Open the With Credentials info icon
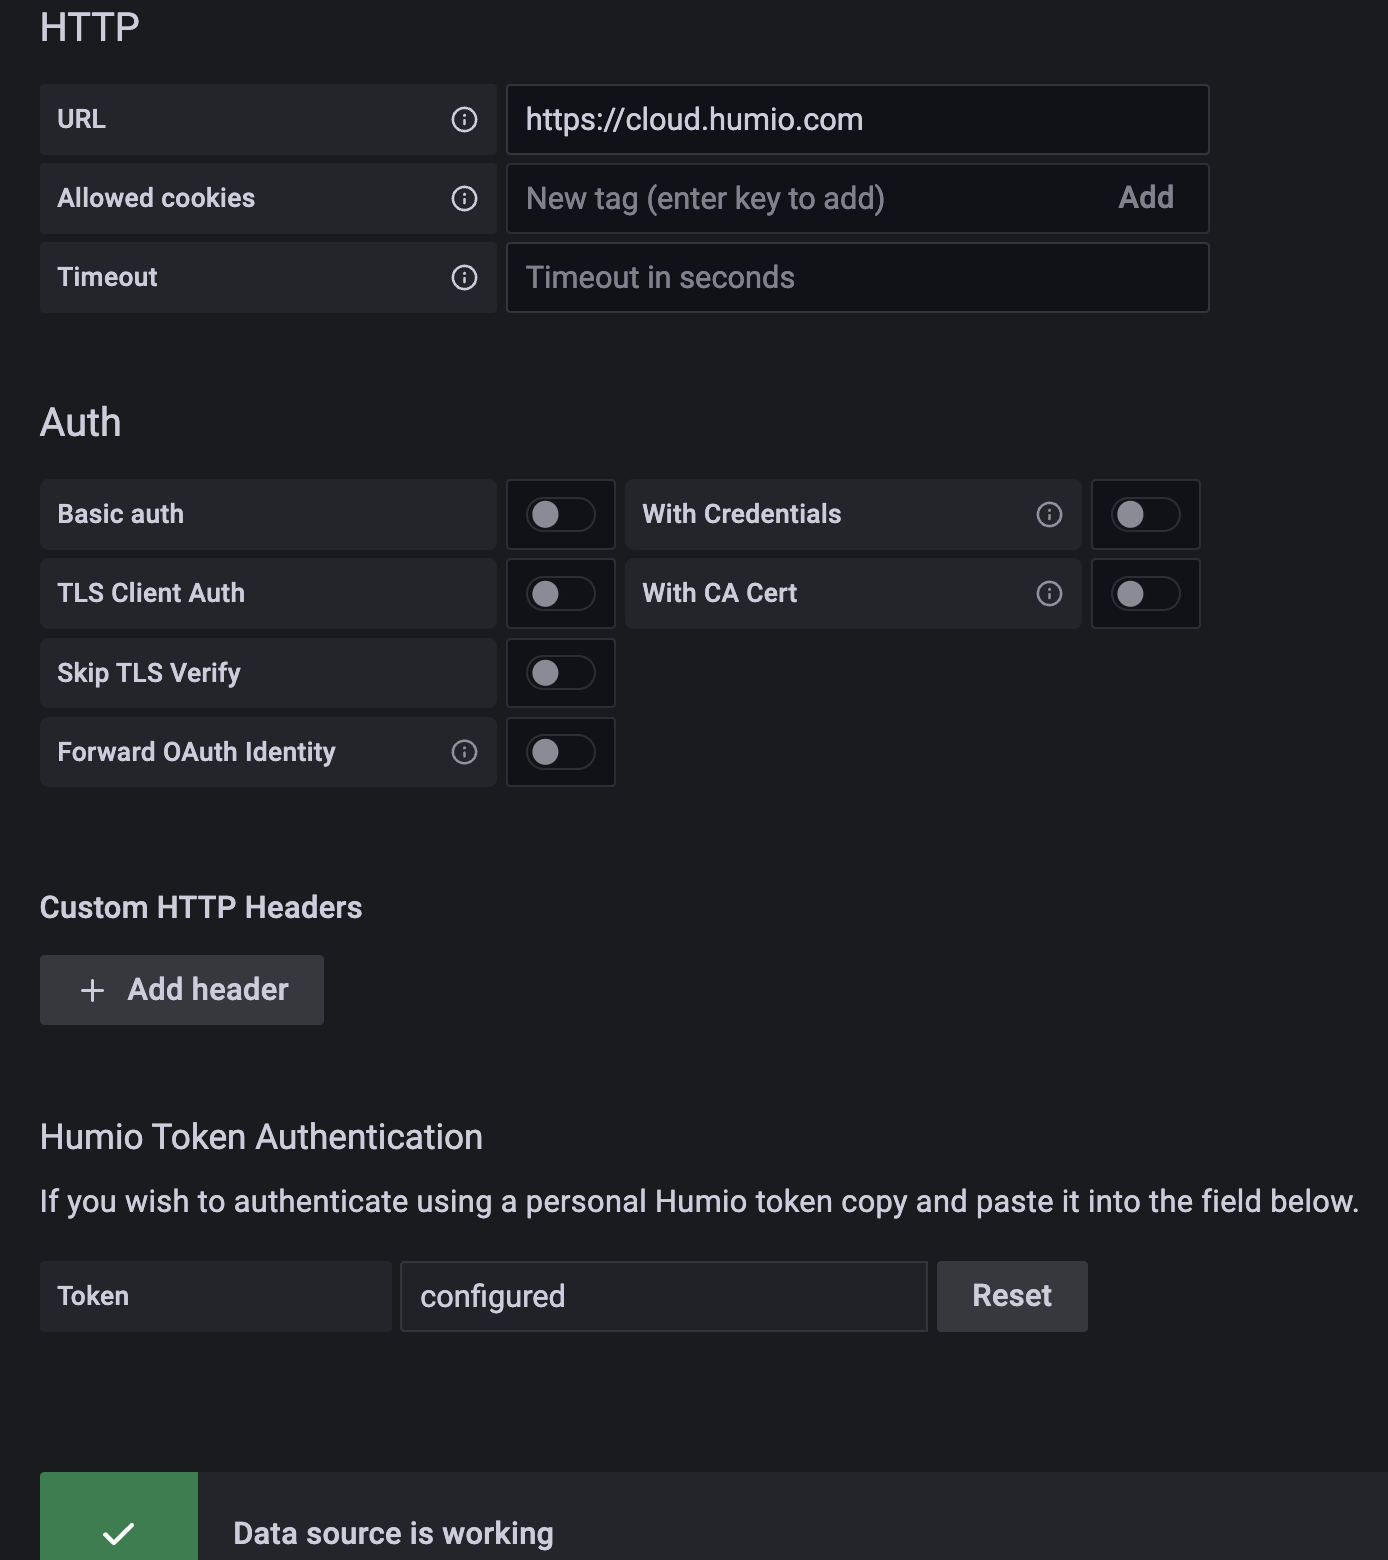This screenshot has width=1388, height=1560. (x=1047, y=514)
